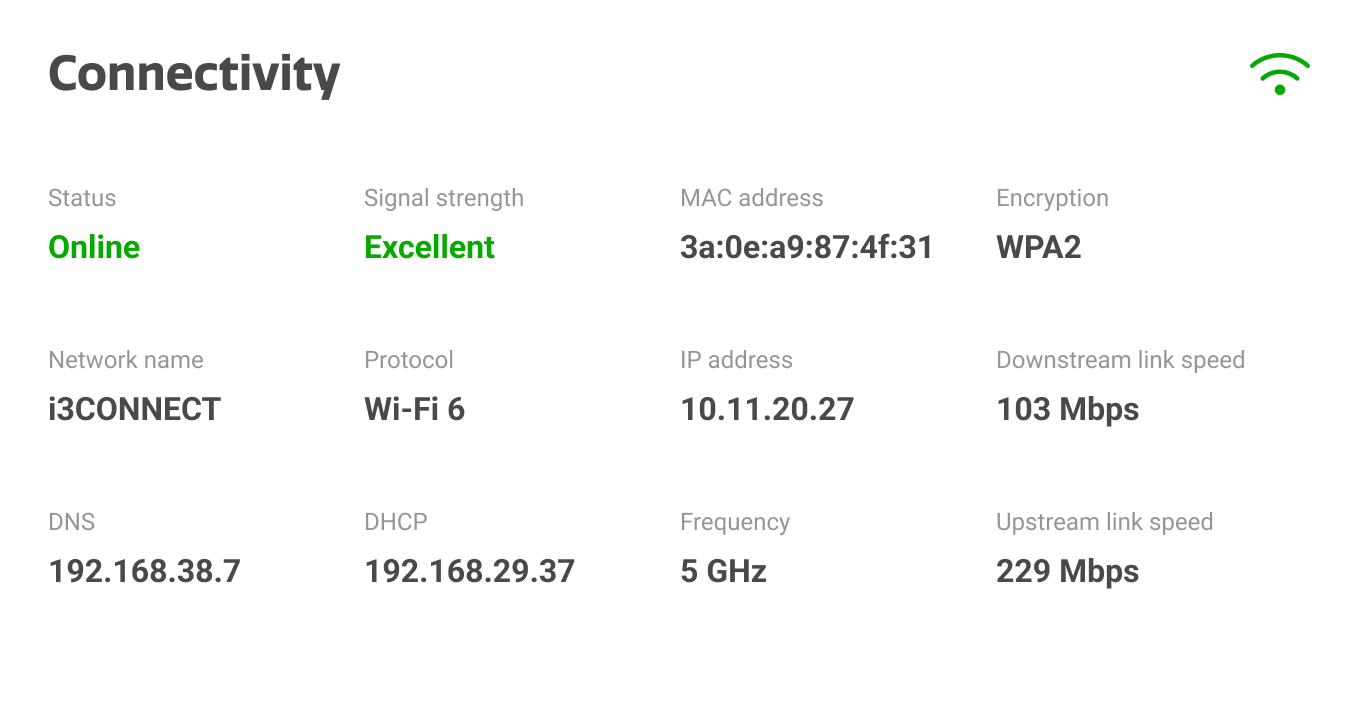1360x712 pixels.
Task: Click the Upstream link speed label
Action: coord(1104,522)
